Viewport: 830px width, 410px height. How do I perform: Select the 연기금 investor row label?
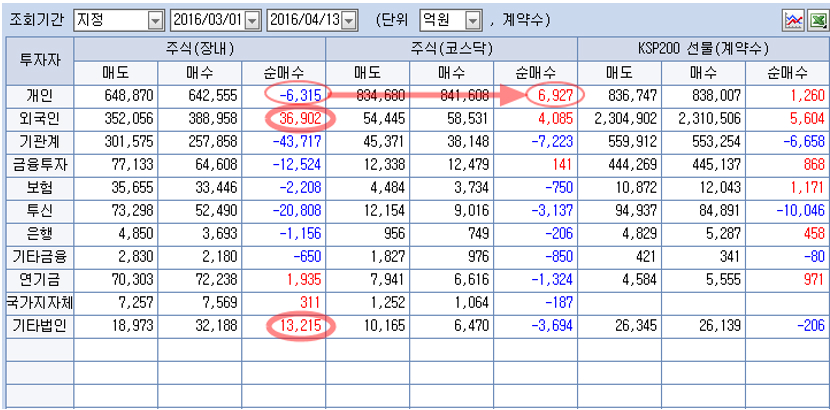click(40, 279)
